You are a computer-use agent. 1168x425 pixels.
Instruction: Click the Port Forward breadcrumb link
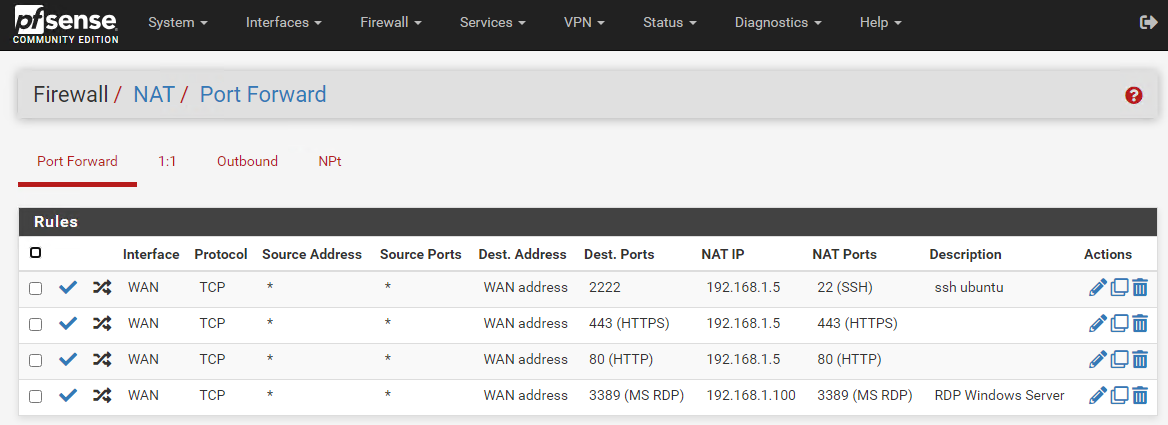(x=263, y=95)
